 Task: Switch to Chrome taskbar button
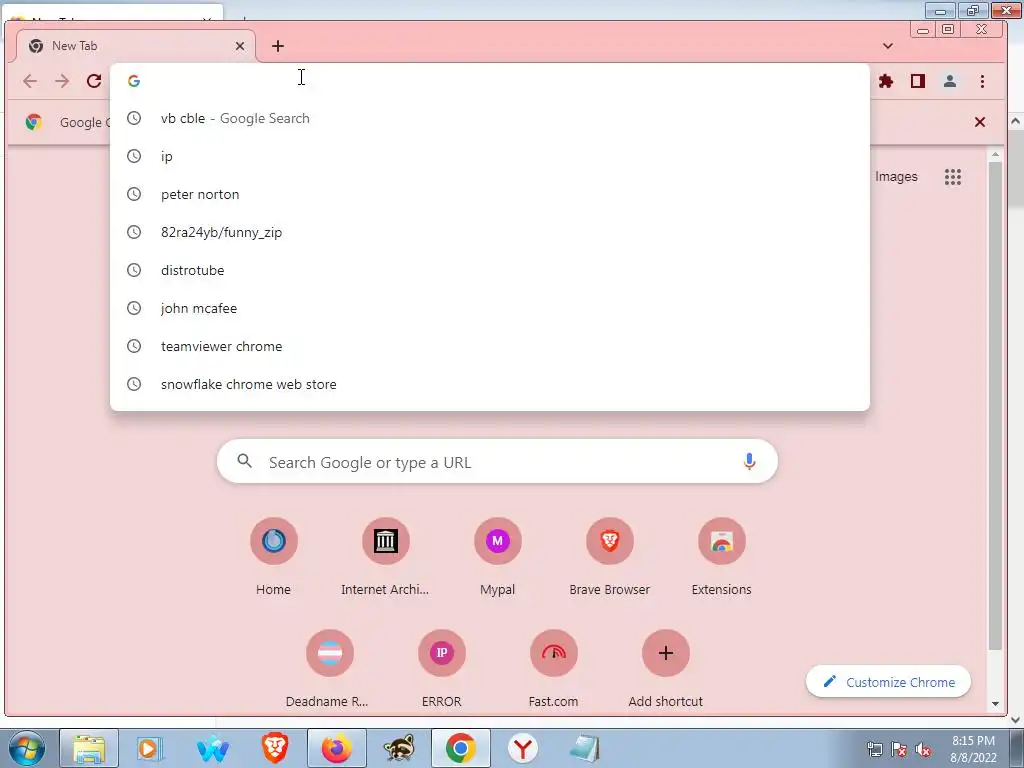[460, 748]
